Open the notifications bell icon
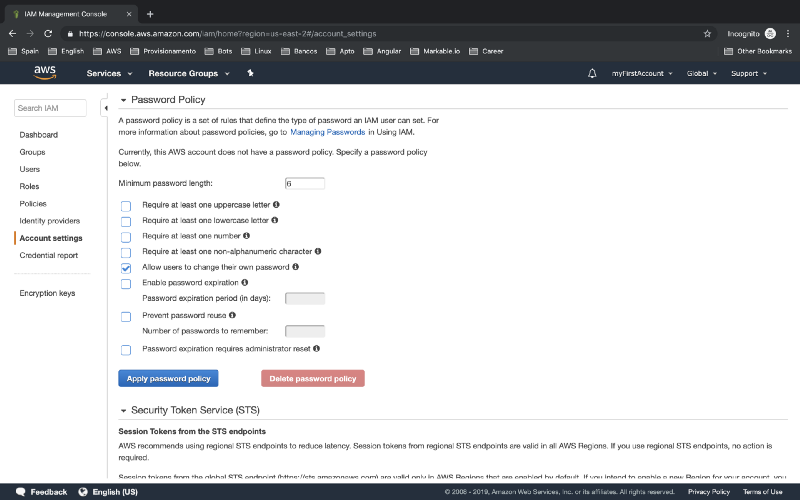The width and height of the screenshot is (800, 500). [x=592, y=73]
